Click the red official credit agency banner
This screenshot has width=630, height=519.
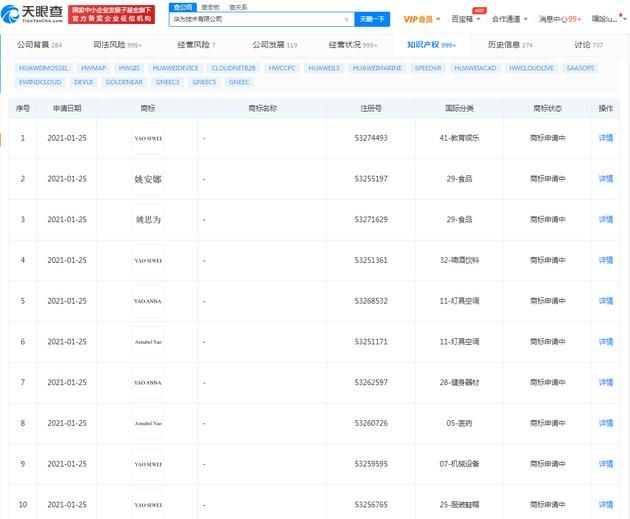click(x=111, y=14)
